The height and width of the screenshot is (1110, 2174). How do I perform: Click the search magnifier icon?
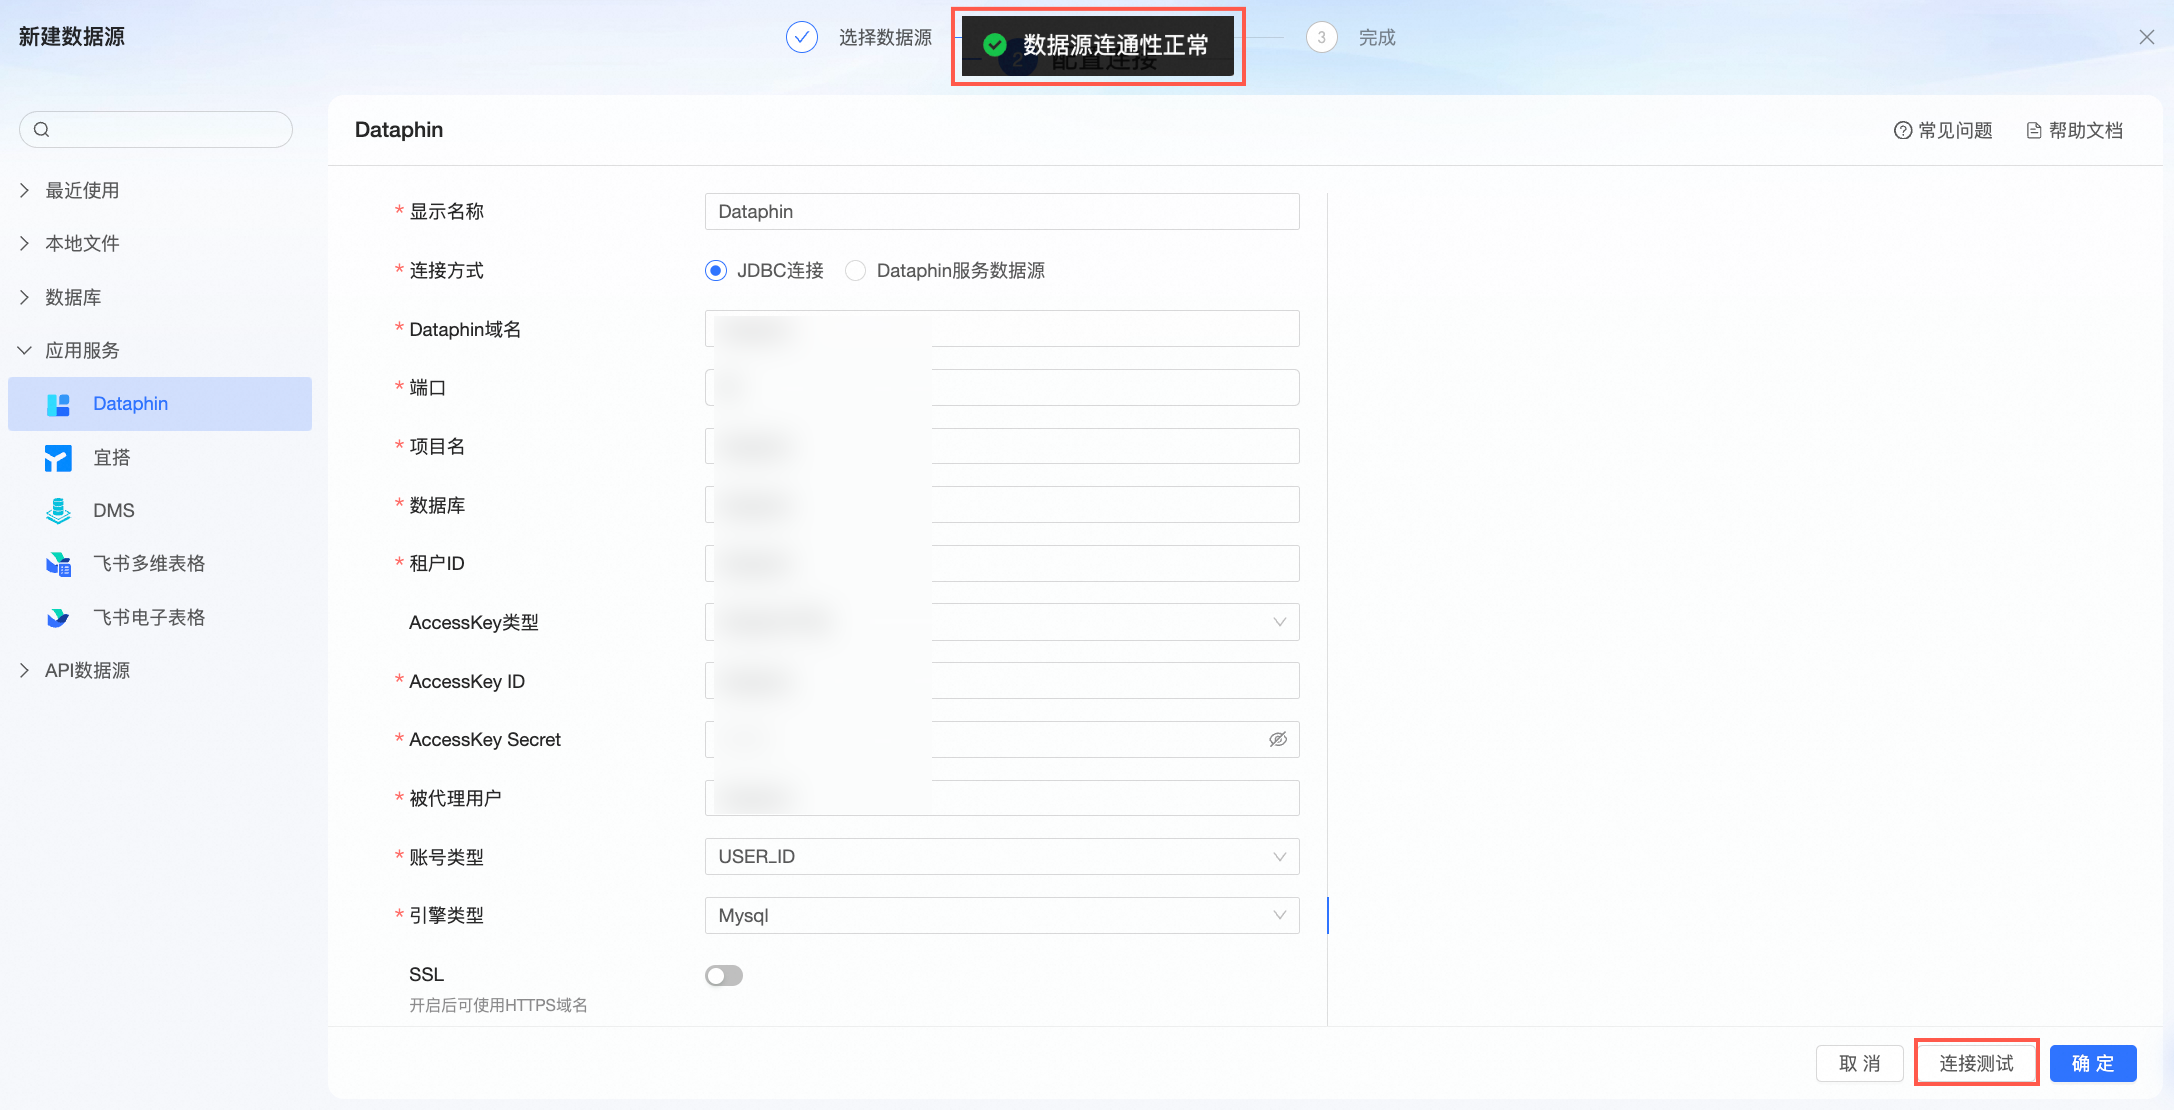tap(41, 129)
